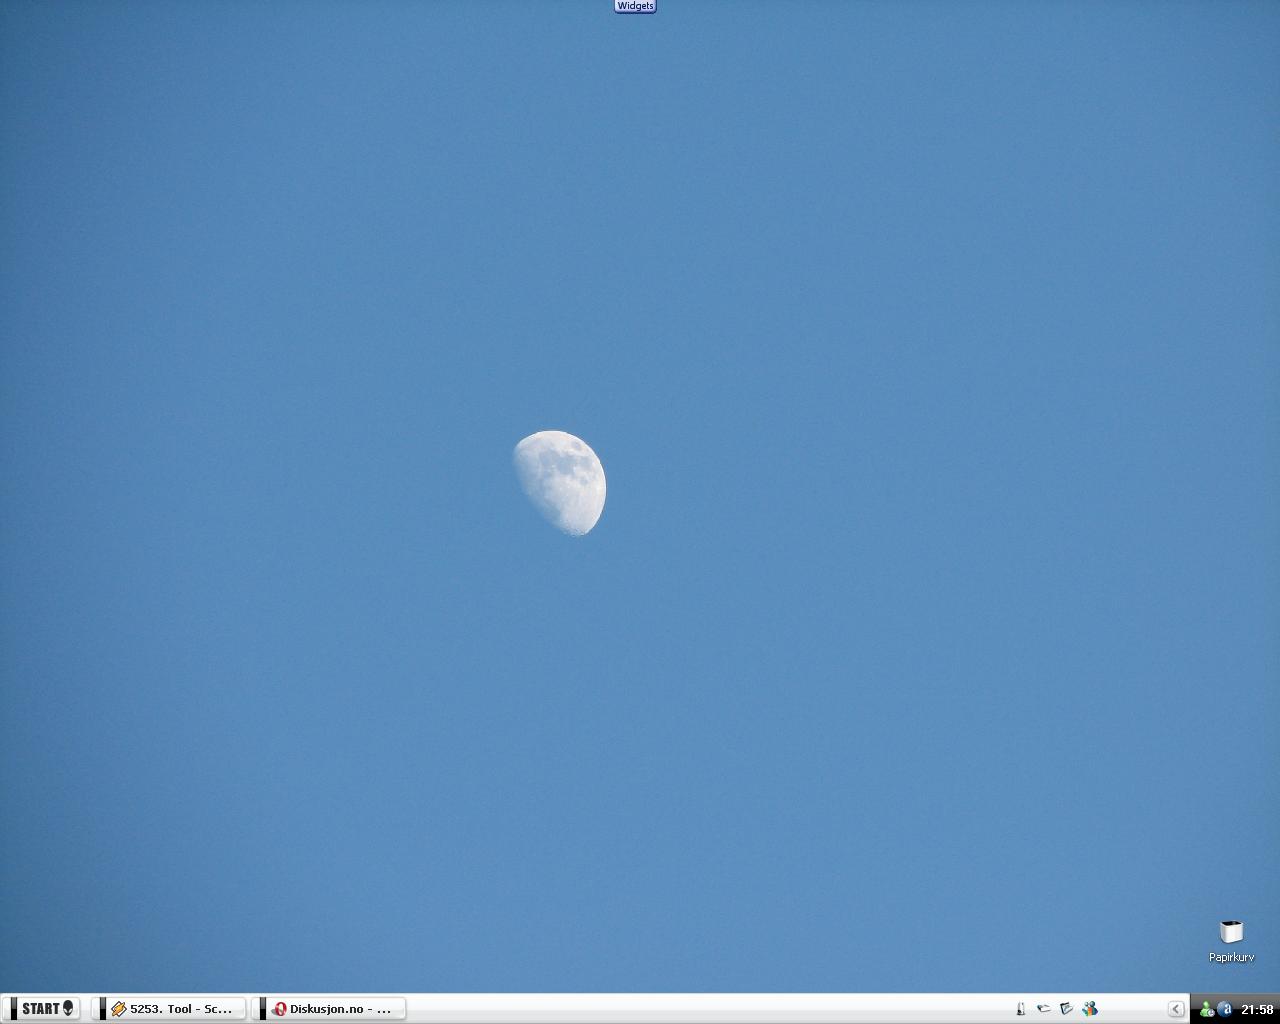Viewport: 1280px width, 1024px height.
Task: Click the flat tray-shaped quick-launch icon
Action: pyautogui.click(x=1043, y=1009)
